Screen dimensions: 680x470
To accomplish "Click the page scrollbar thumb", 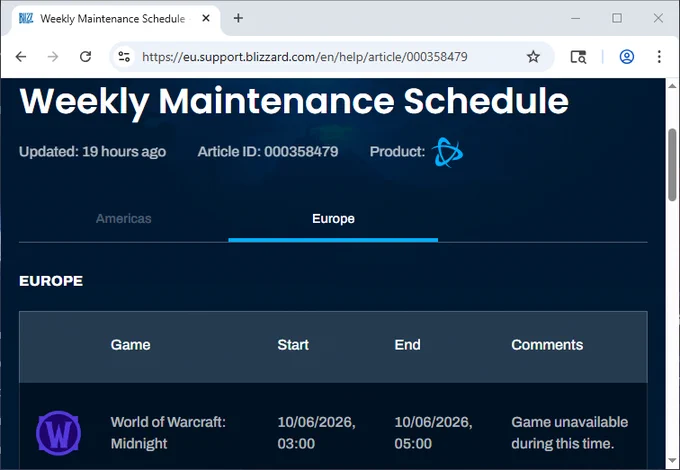I will [672, 165].
